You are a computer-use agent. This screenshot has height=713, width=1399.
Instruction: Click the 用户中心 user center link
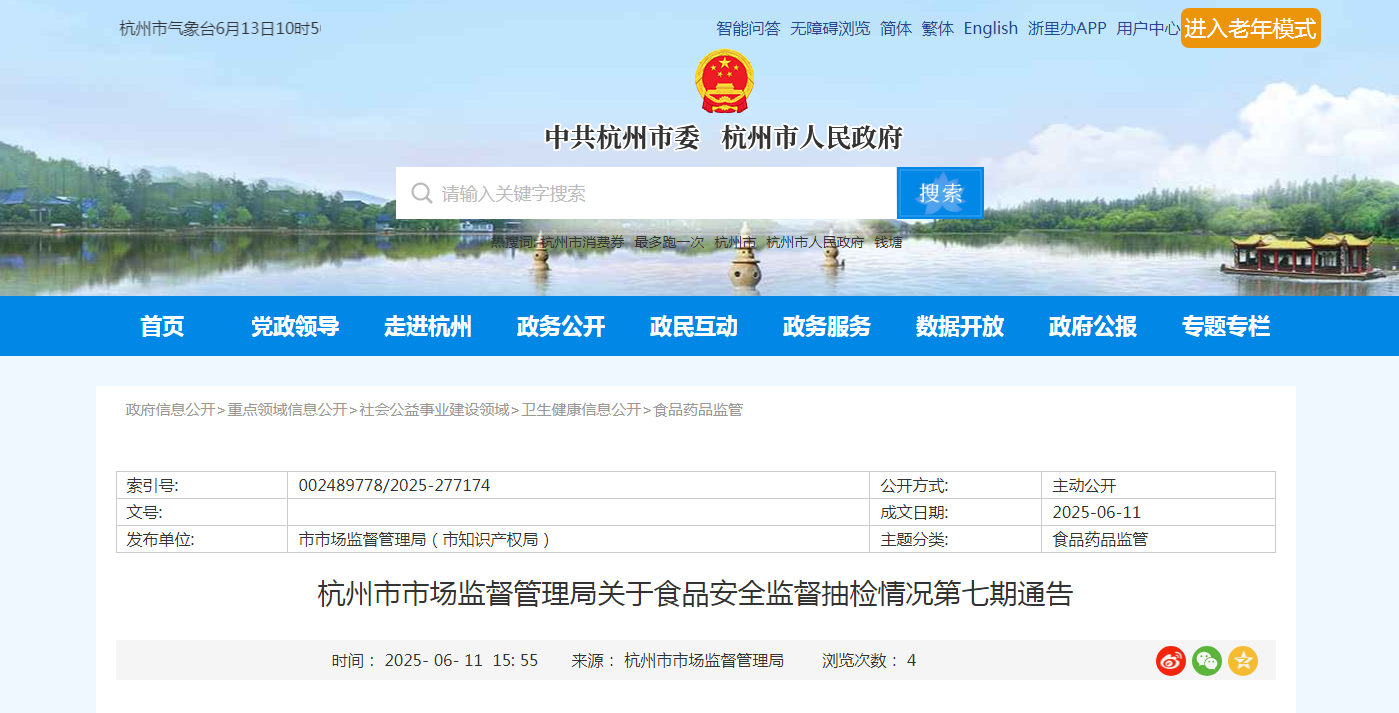click(1148, 29)
